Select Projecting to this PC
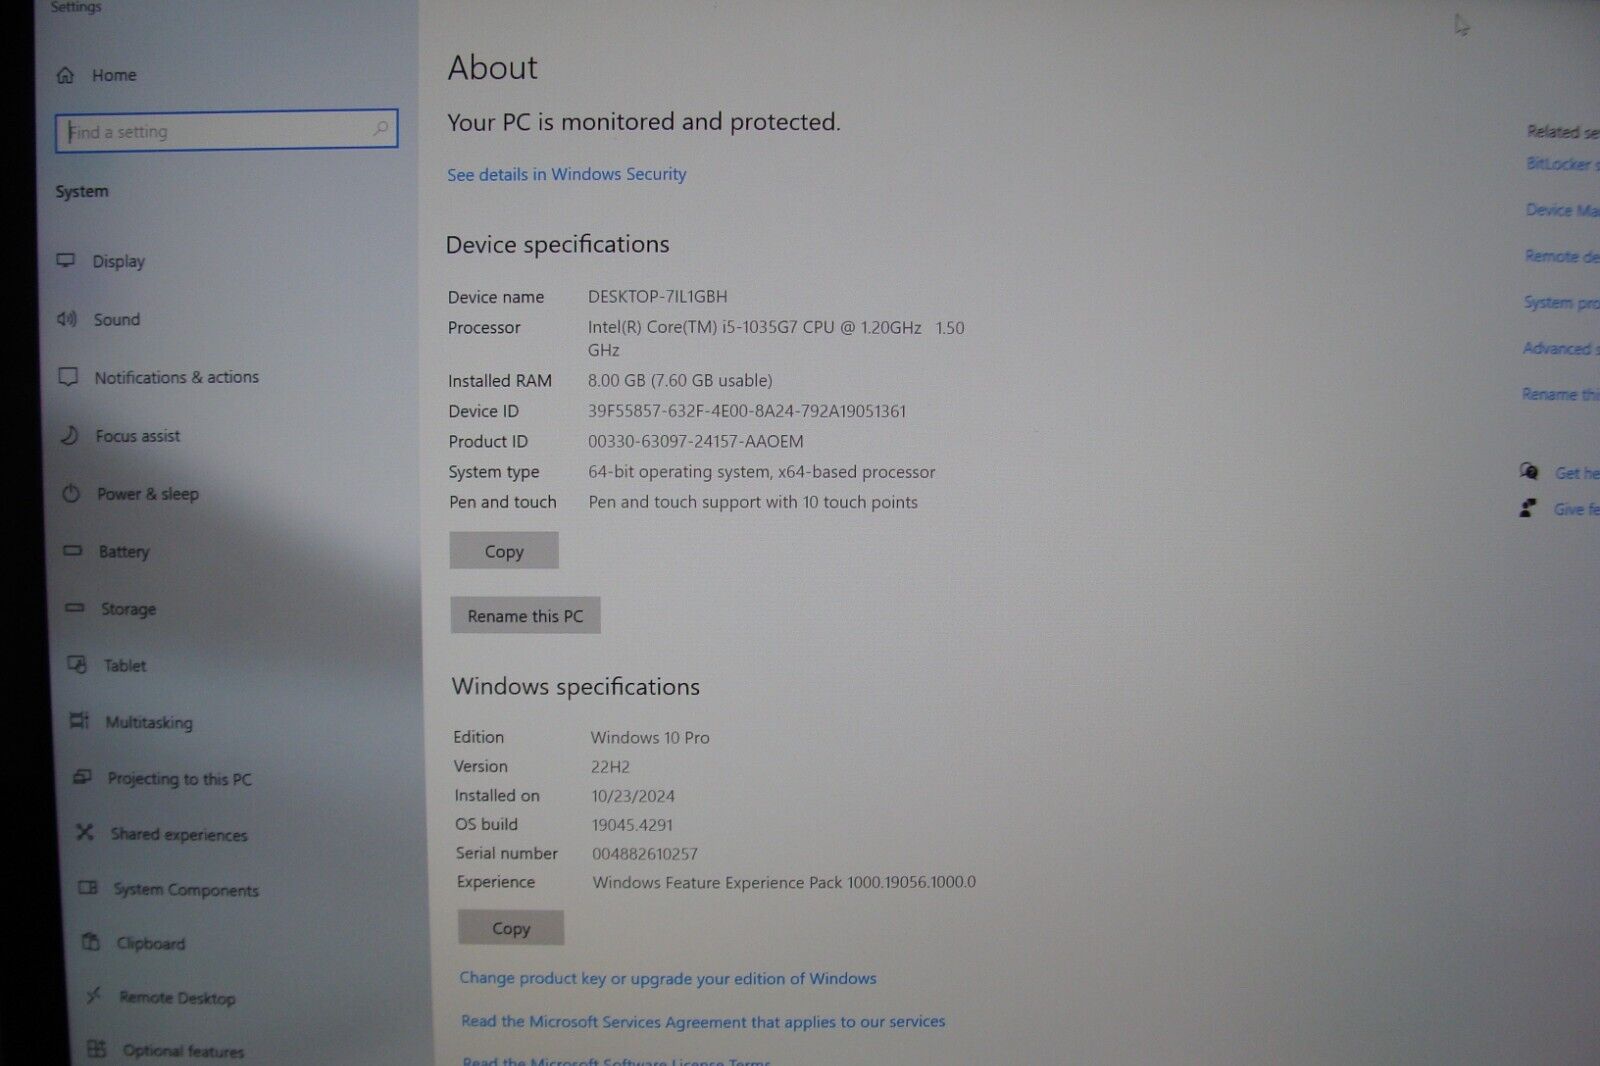Image resolution: width=1600 pixels, height=1066 pixels. point(180,778)
